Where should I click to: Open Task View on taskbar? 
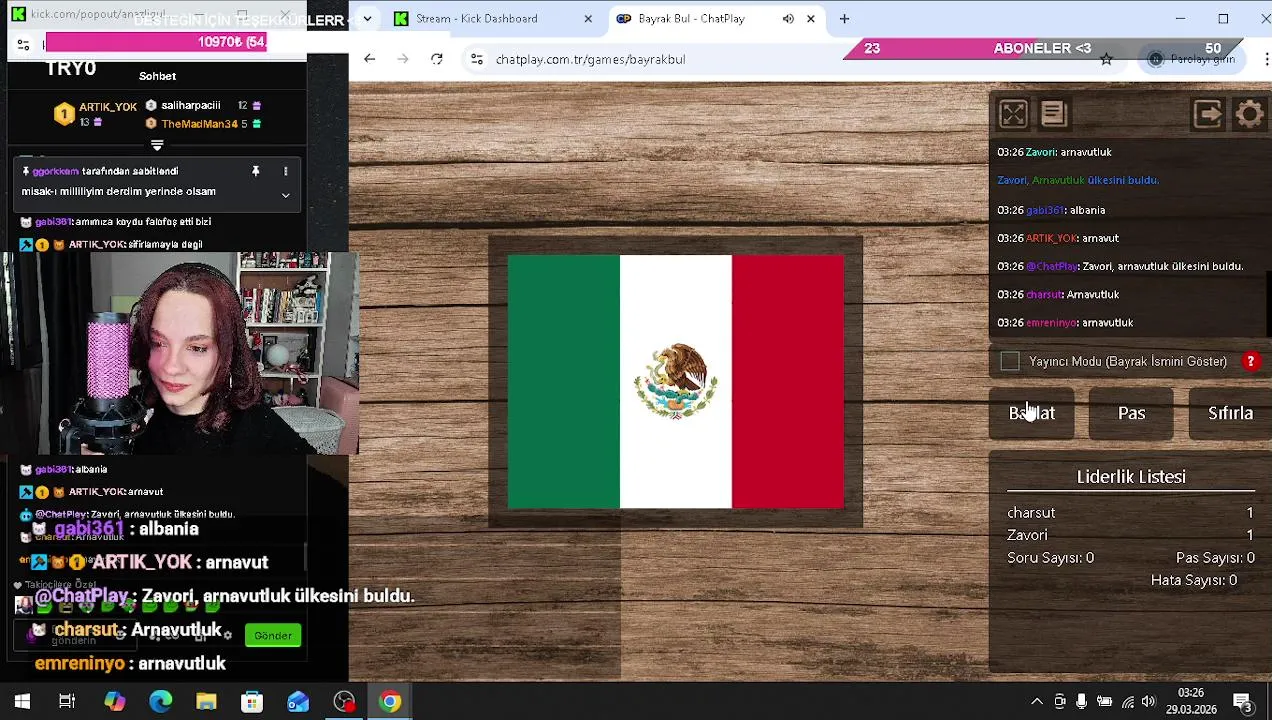pos(67,702)
